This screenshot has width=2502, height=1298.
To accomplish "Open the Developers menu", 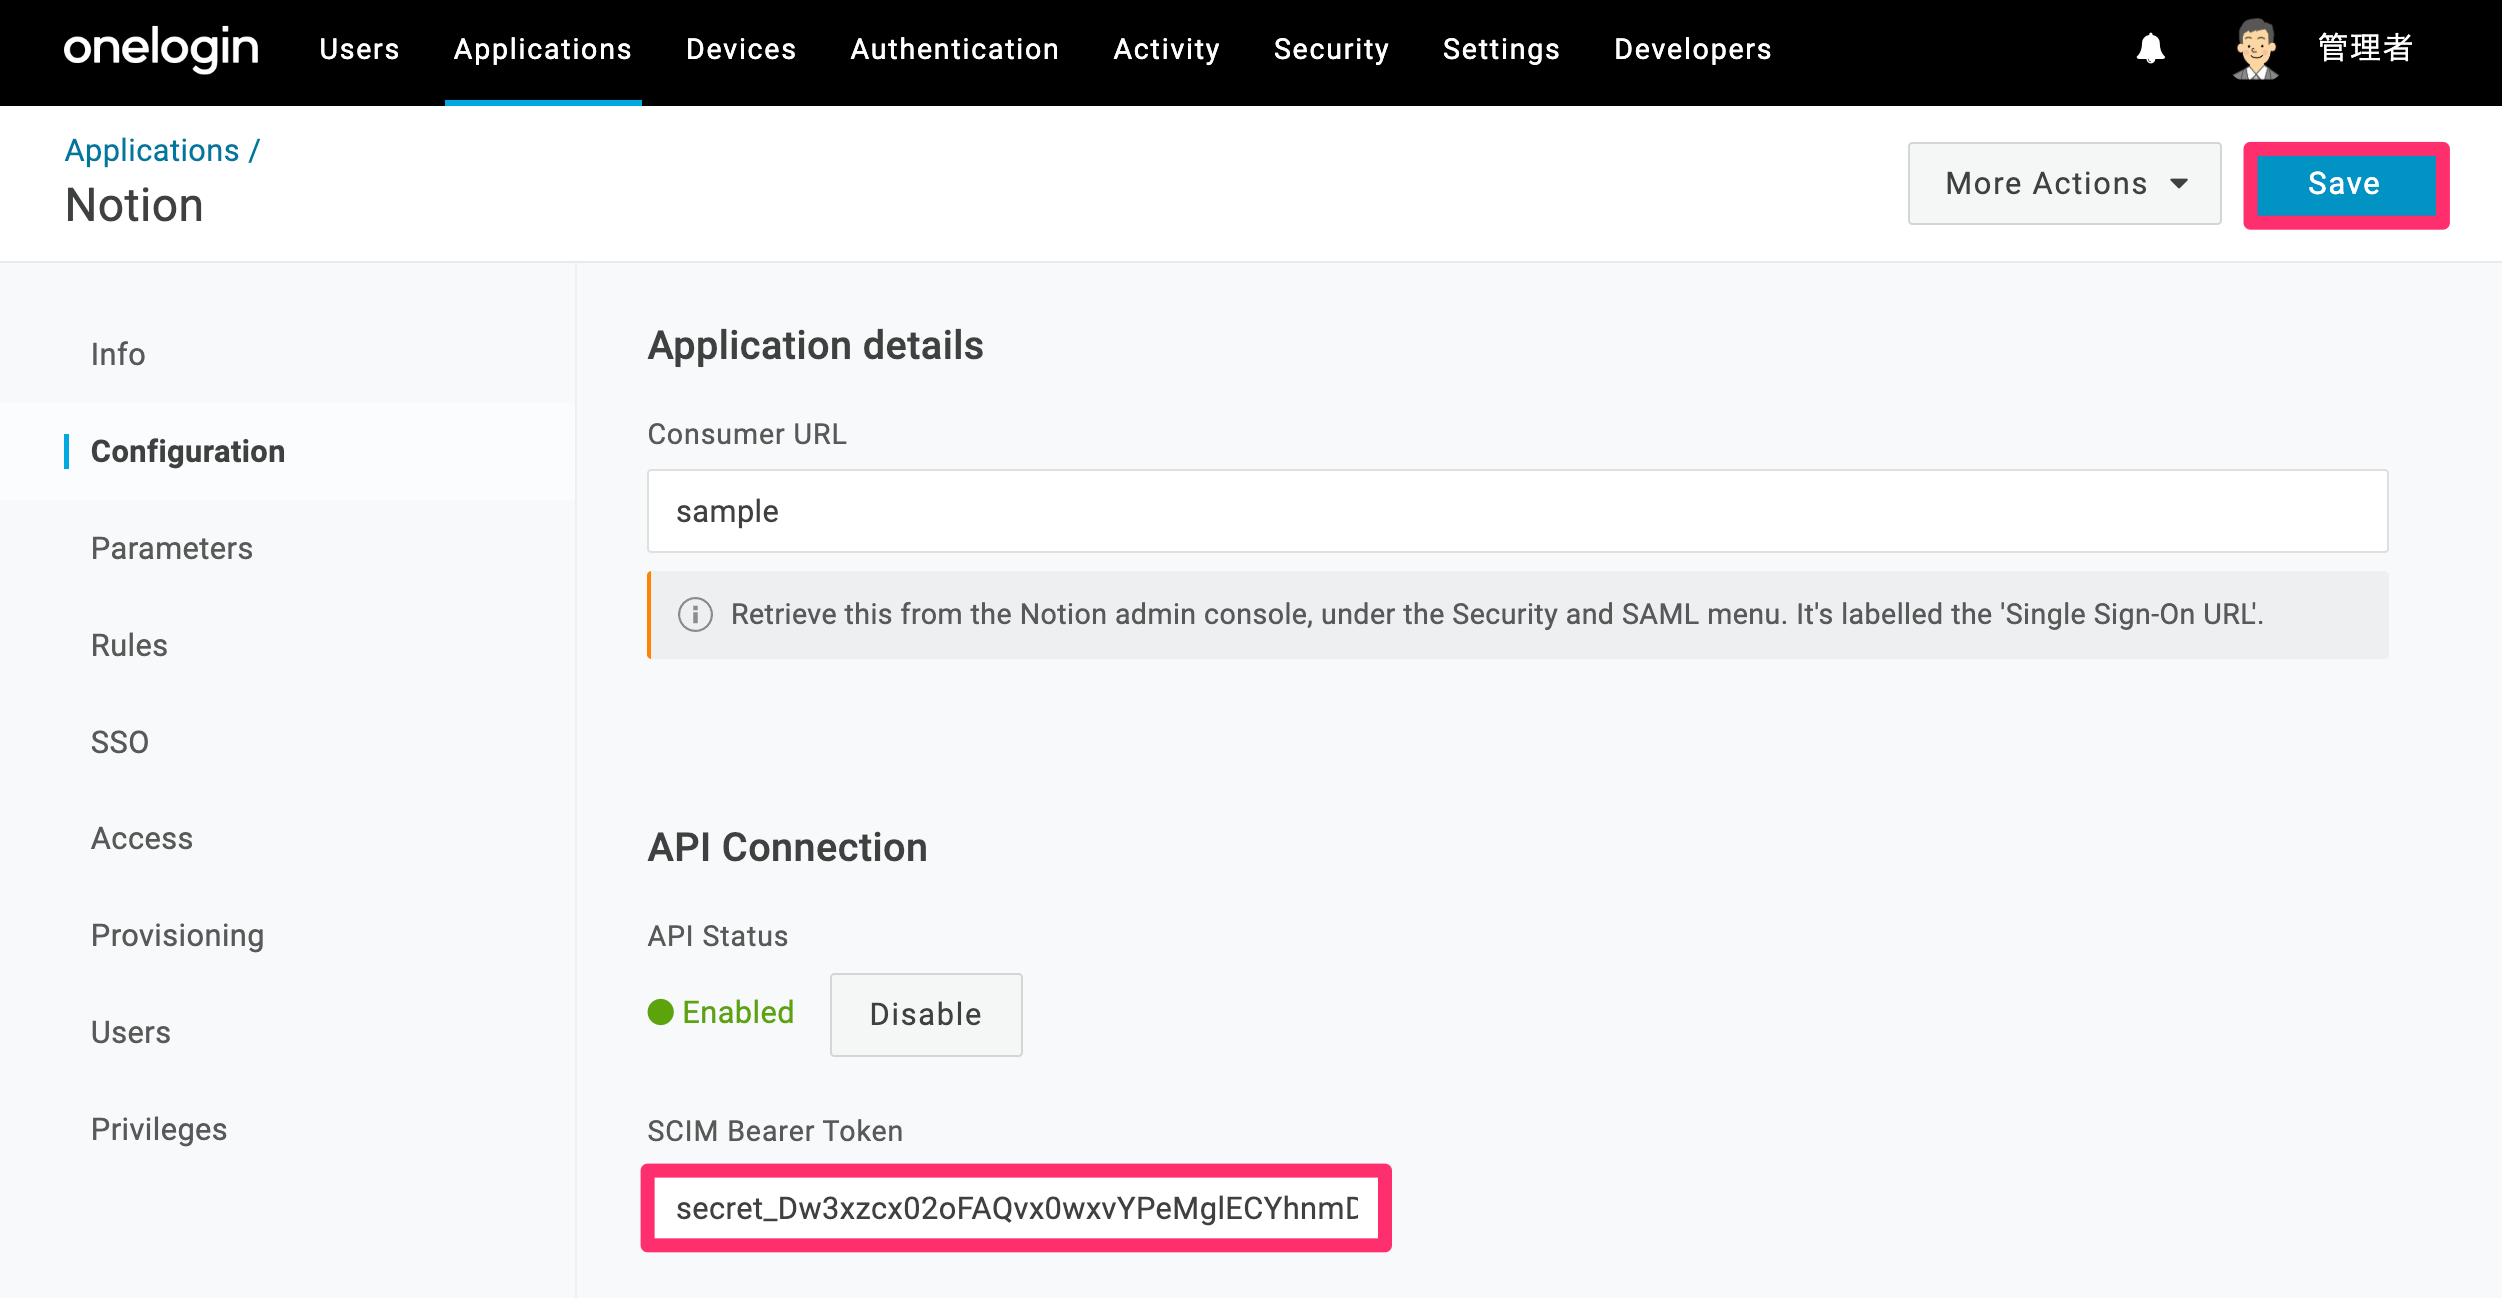I will click(1692, 49).
